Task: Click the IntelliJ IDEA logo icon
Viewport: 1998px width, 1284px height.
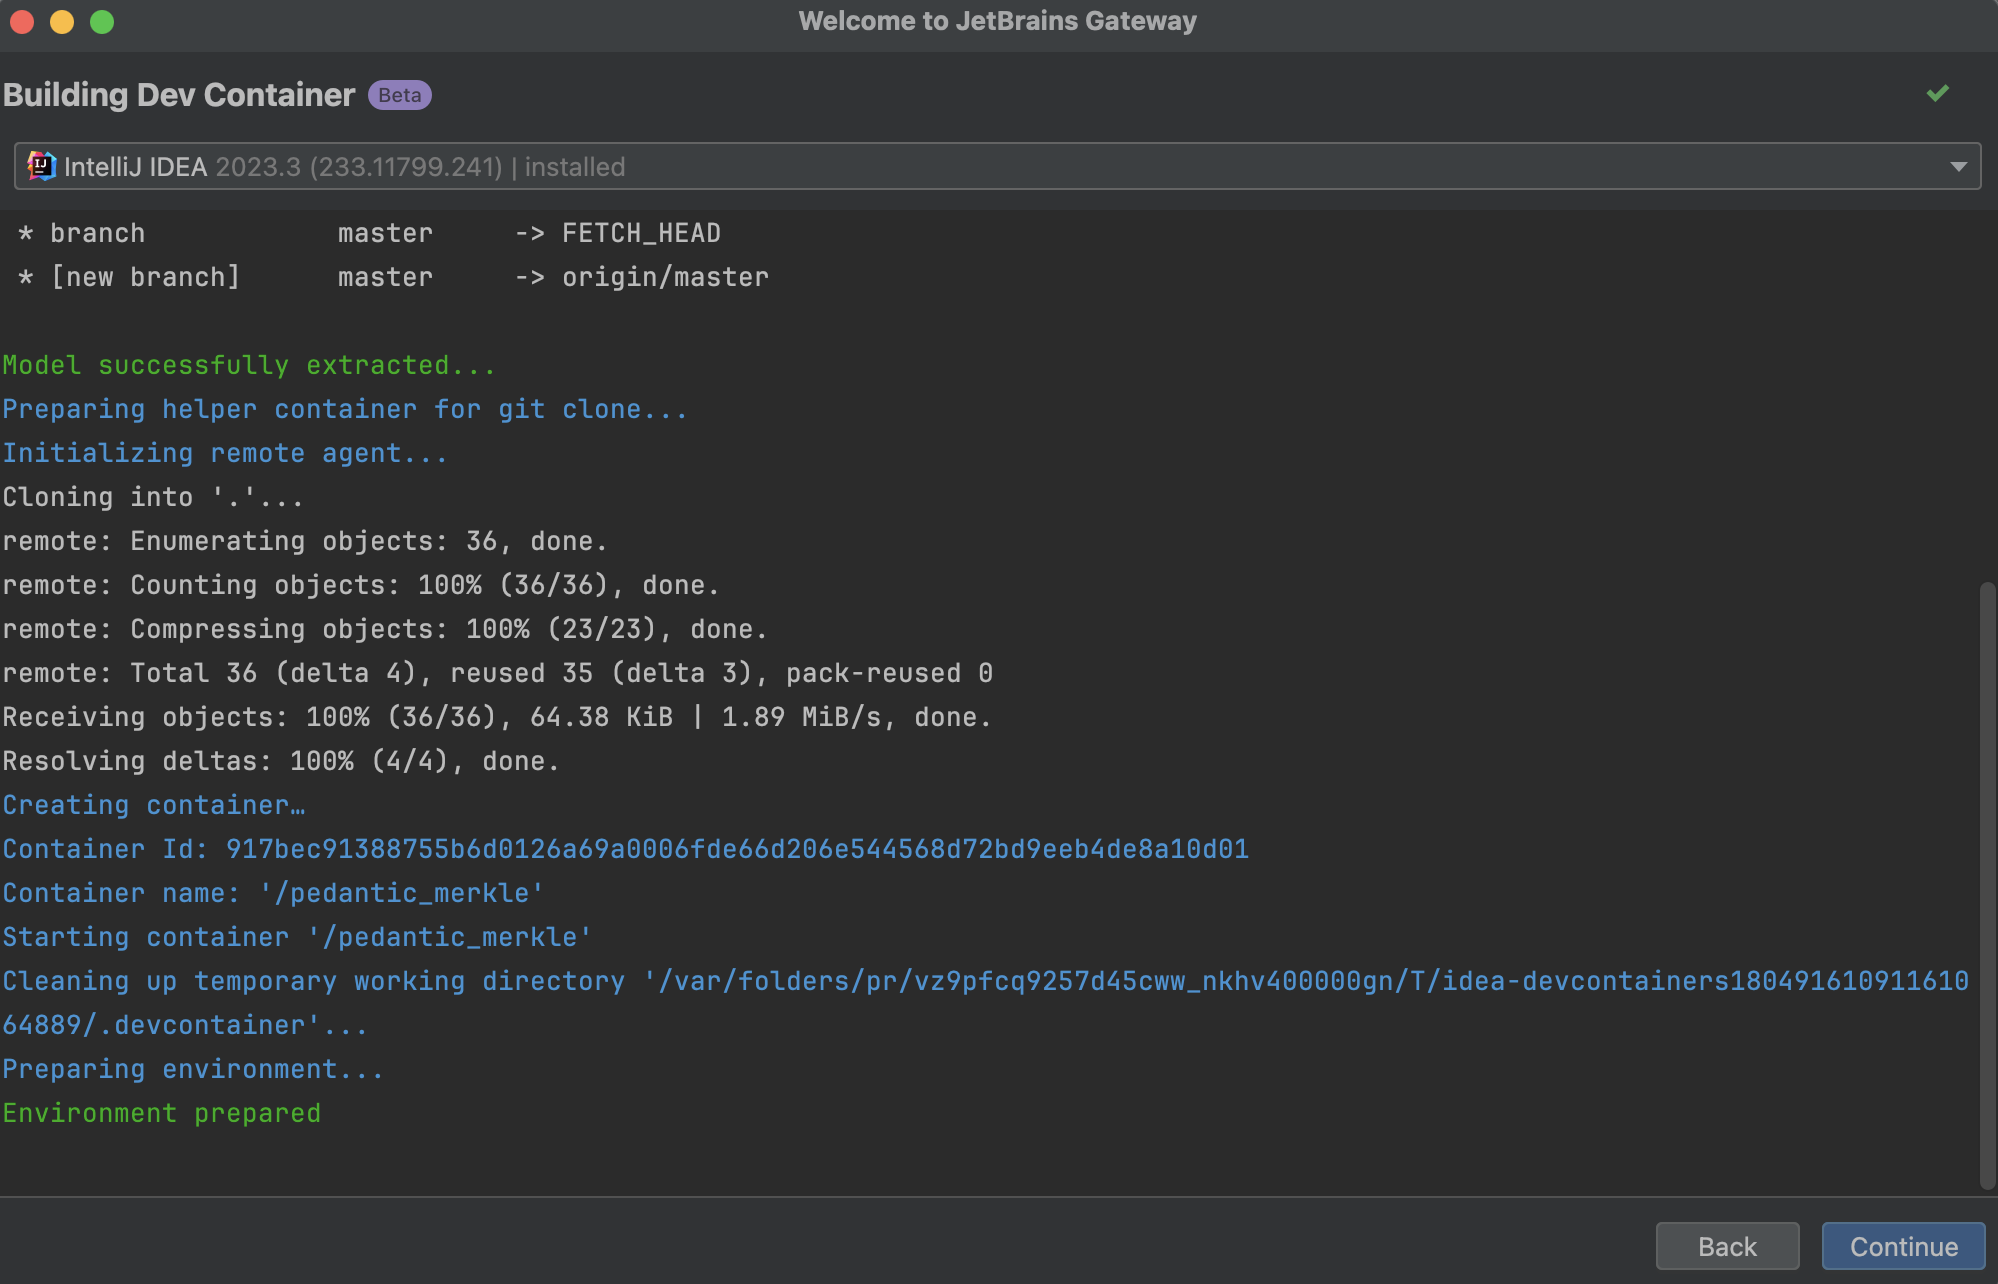Action: (41, 166)
